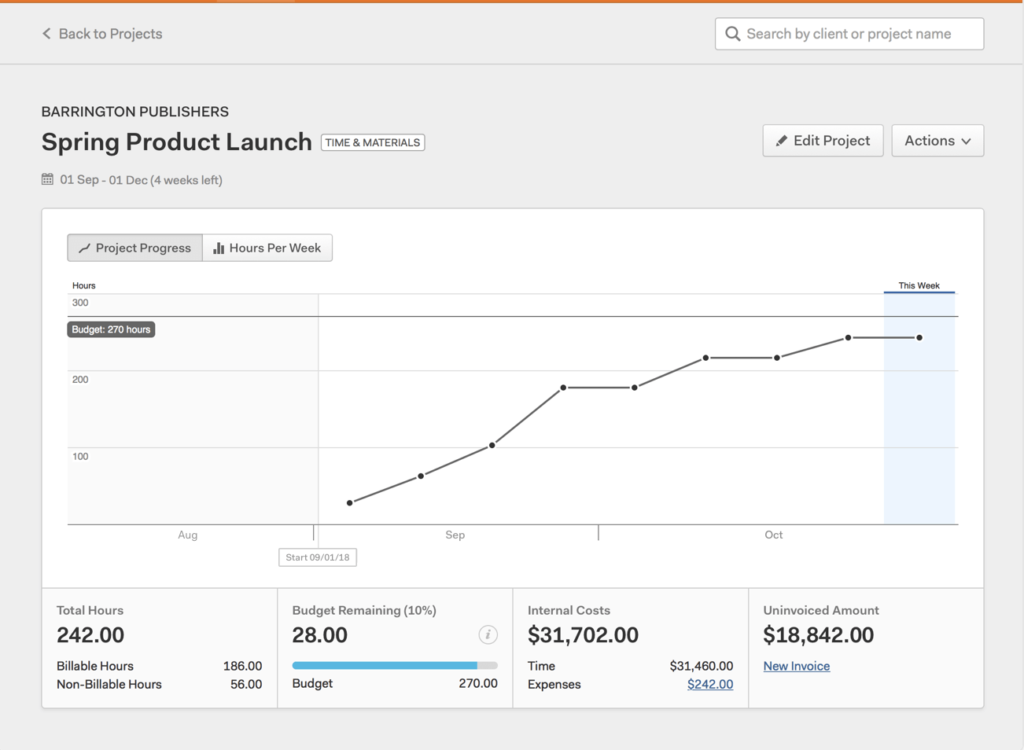The height and width of the screenshot is (750, 1024).
Task: Click the 200 hours axis label
Action: (x=80, y=380)
